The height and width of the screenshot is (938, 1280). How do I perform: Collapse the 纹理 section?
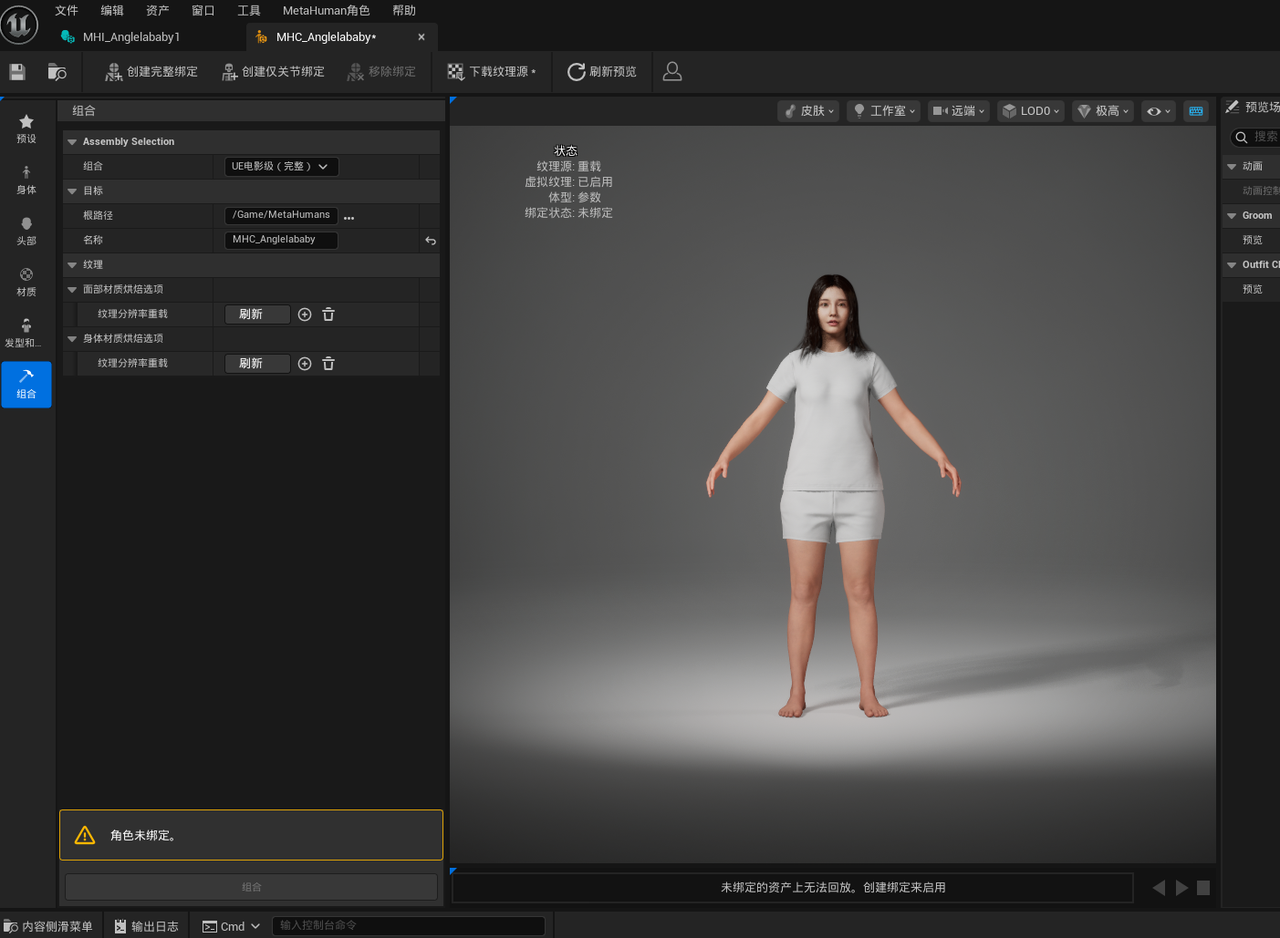point(72,265)
